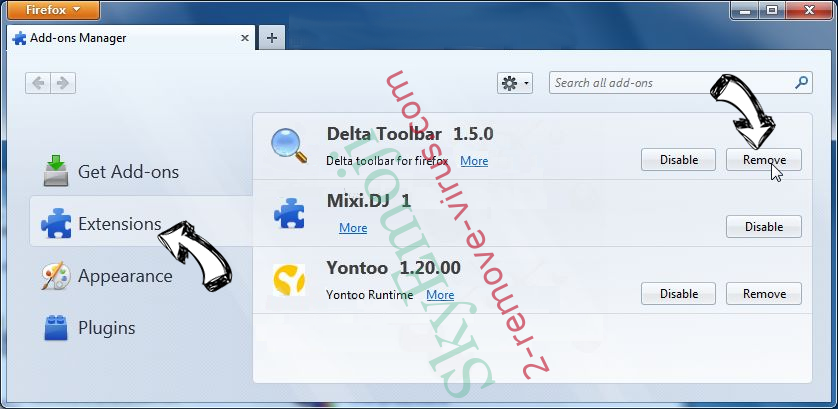838x409 pixels.
Task: Click the 'Delta toolbar for firefox' description
Action: click(x=387, y=161)
